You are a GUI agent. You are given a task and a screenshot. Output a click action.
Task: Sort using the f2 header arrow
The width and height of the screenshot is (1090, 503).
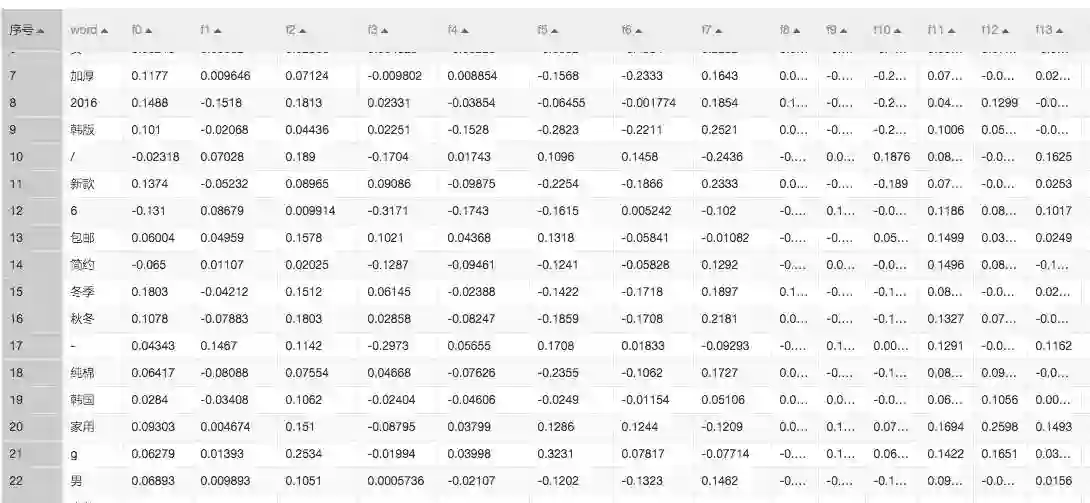pos(302,31)
